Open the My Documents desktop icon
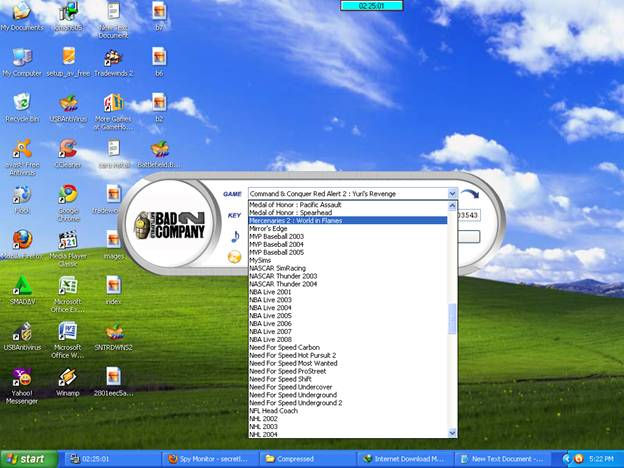Screen dimensions: 624x468 tap(22, 16)
